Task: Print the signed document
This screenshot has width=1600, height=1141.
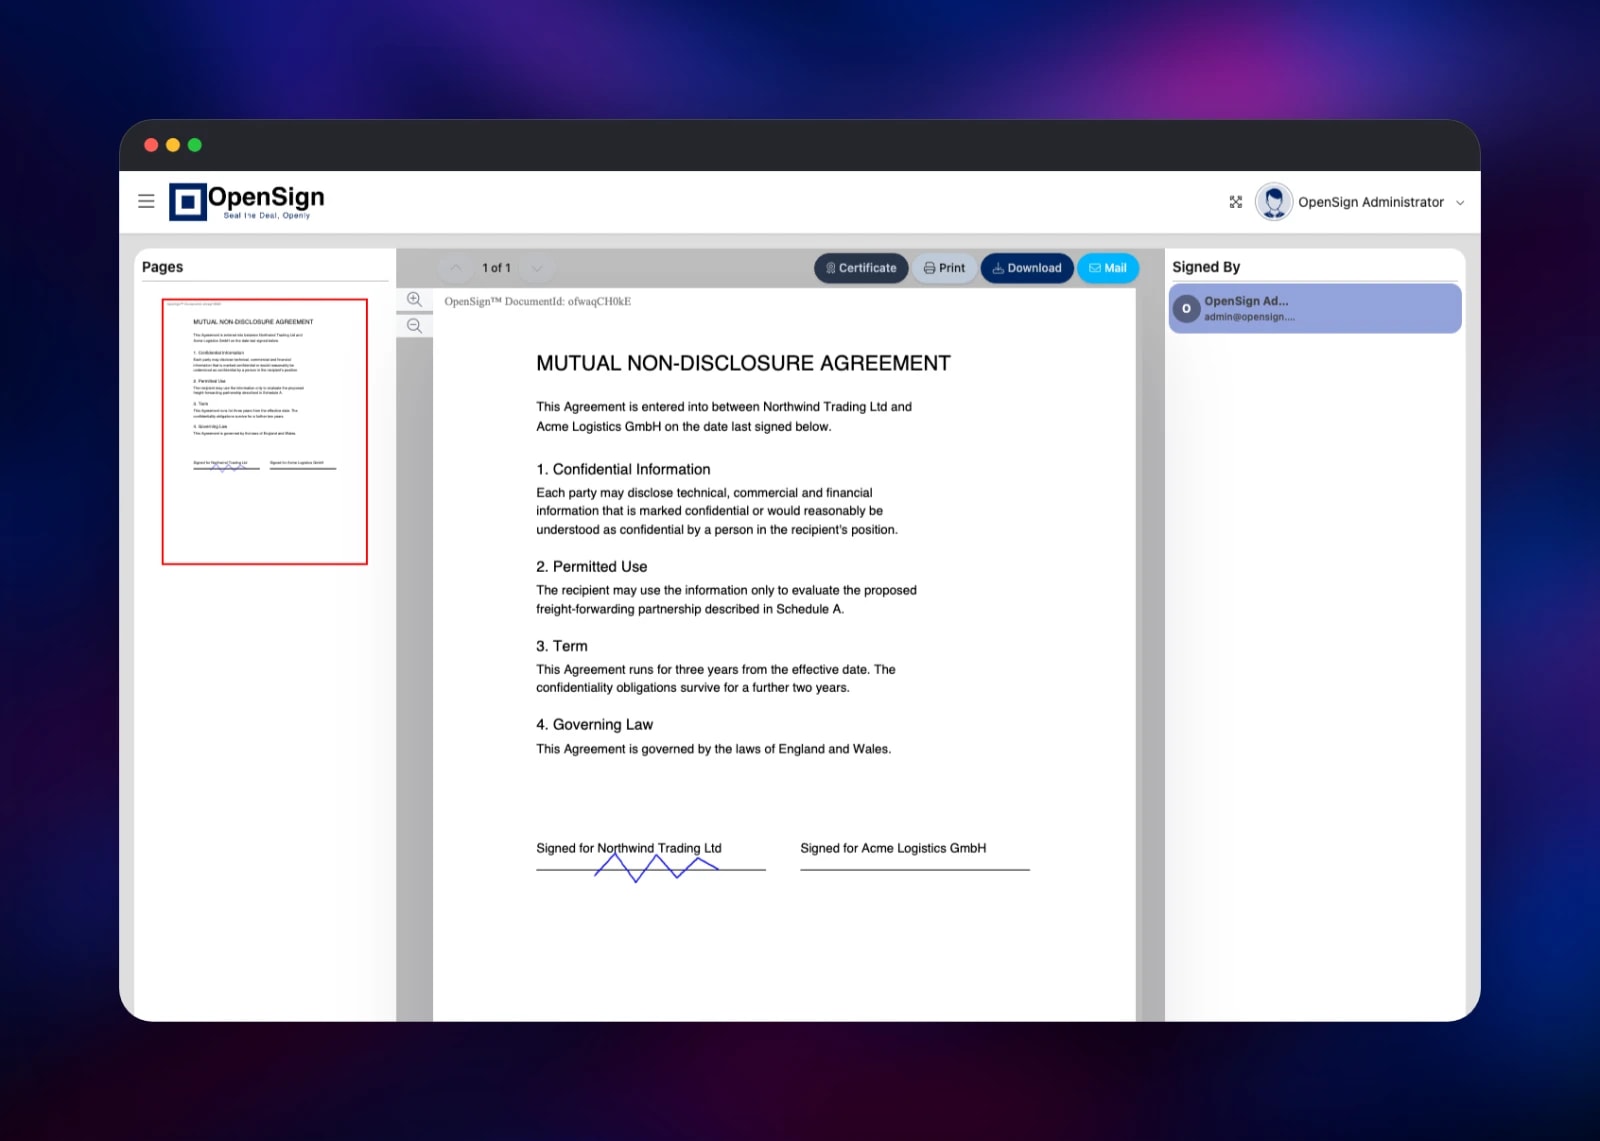Action: [x=944, y=268]
